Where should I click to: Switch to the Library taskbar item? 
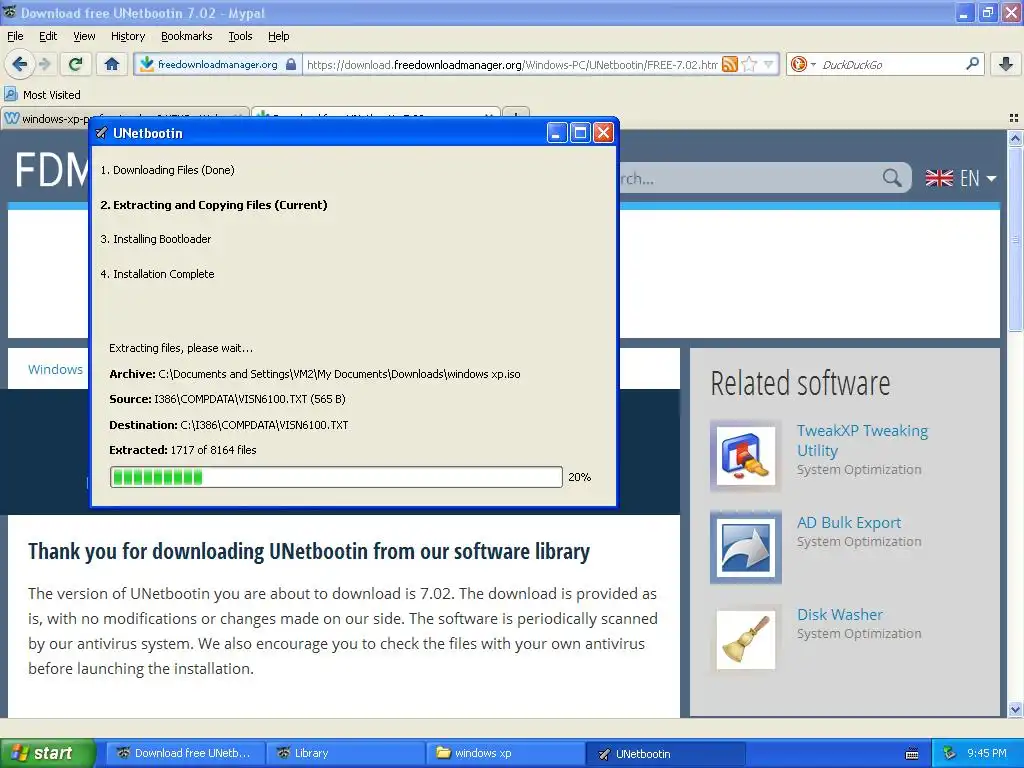tap(346, 753)
